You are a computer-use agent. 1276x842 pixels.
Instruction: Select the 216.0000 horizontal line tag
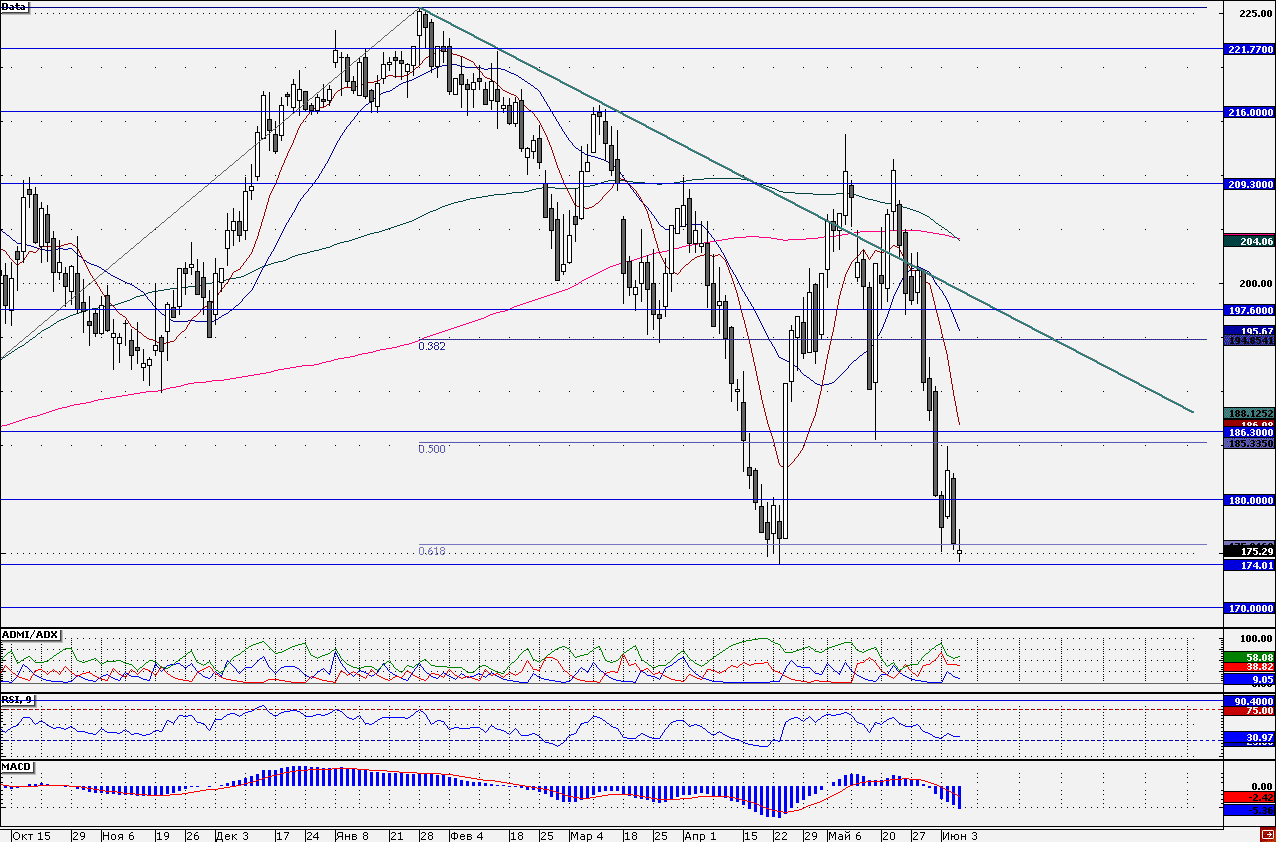point(1249,112)
